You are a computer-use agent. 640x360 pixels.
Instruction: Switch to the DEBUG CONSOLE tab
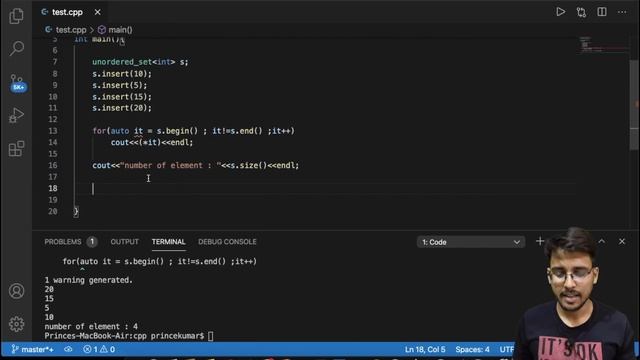point(227,242)
